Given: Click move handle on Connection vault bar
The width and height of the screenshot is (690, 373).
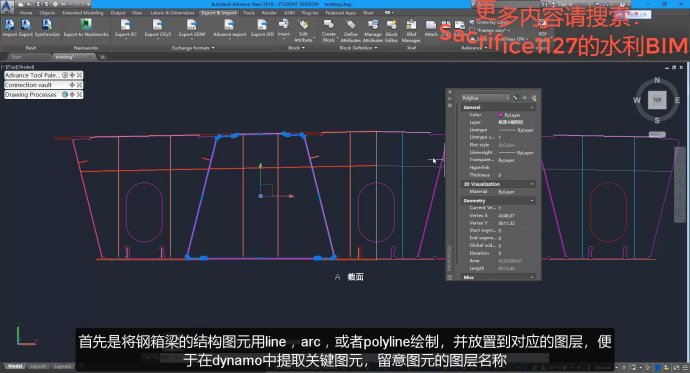Looking at the screenshot, I should [x=72, y=85].
